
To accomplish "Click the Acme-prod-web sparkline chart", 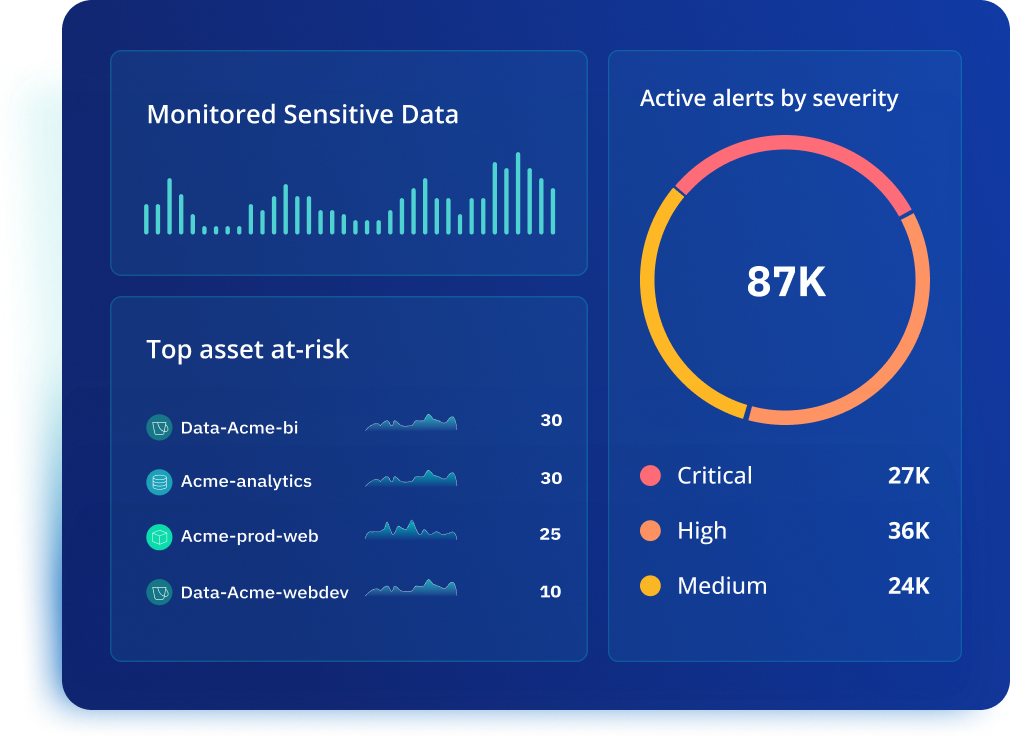I will 411,531.
